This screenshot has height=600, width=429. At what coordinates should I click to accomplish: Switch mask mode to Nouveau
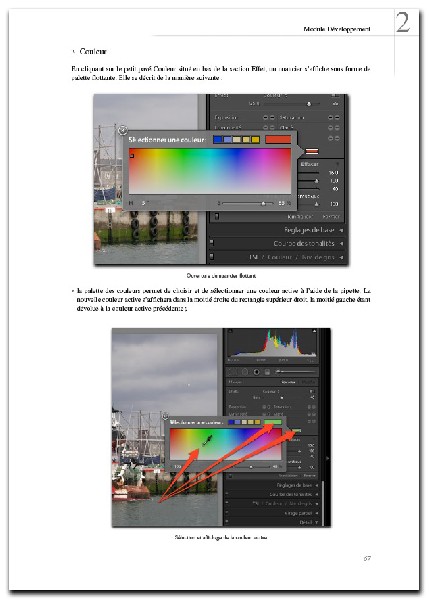[288, 382]
